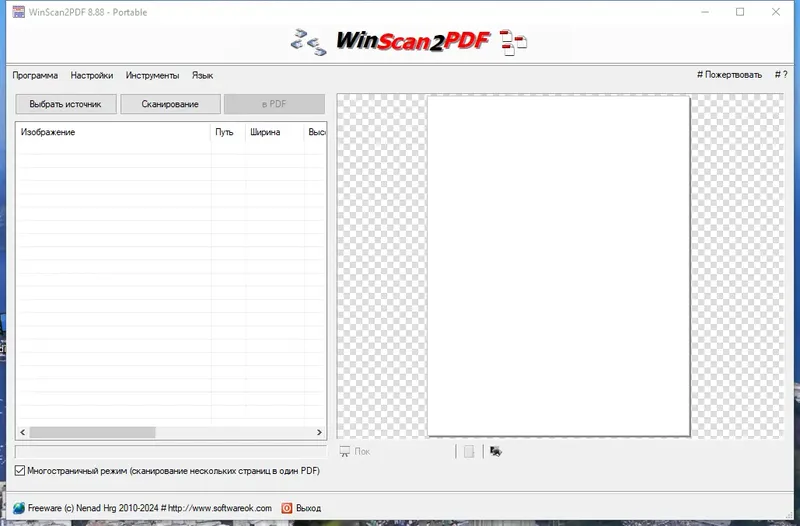The width and height of the screenshot is (800, 526).
Task: Open the Язык menu
Action: [x=203, y=76]
